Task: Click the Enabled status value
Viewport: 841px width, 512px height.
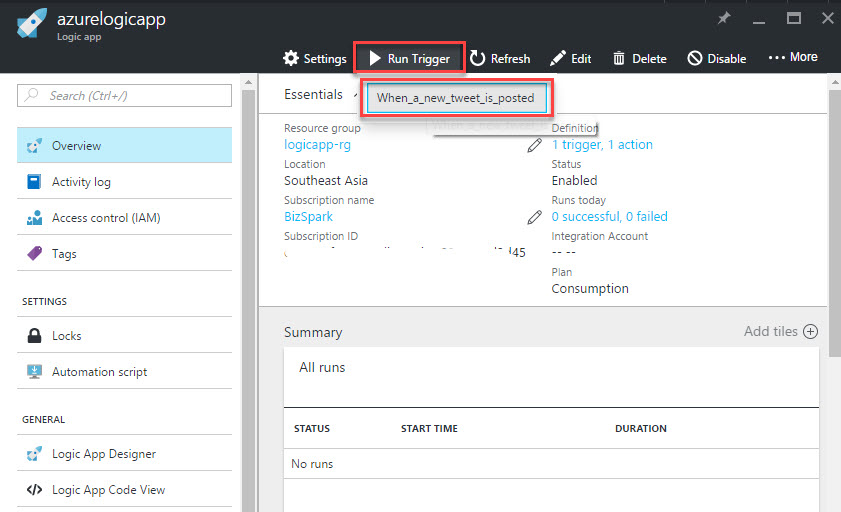Action: pyautogui.click(x=574, y=181)
